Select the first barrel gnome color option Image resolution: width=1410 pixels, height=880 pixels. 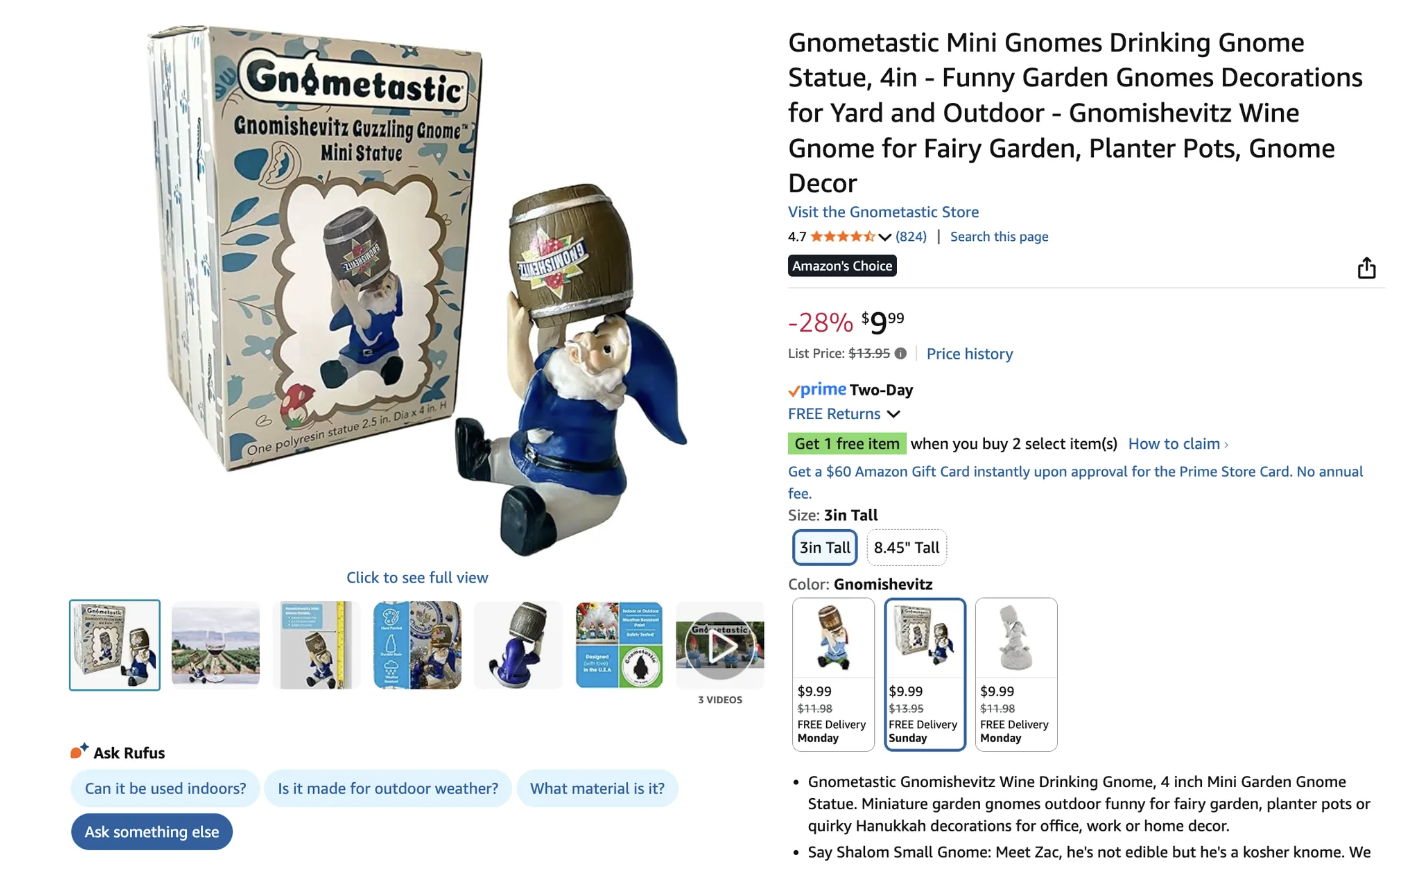pos(833,674)
